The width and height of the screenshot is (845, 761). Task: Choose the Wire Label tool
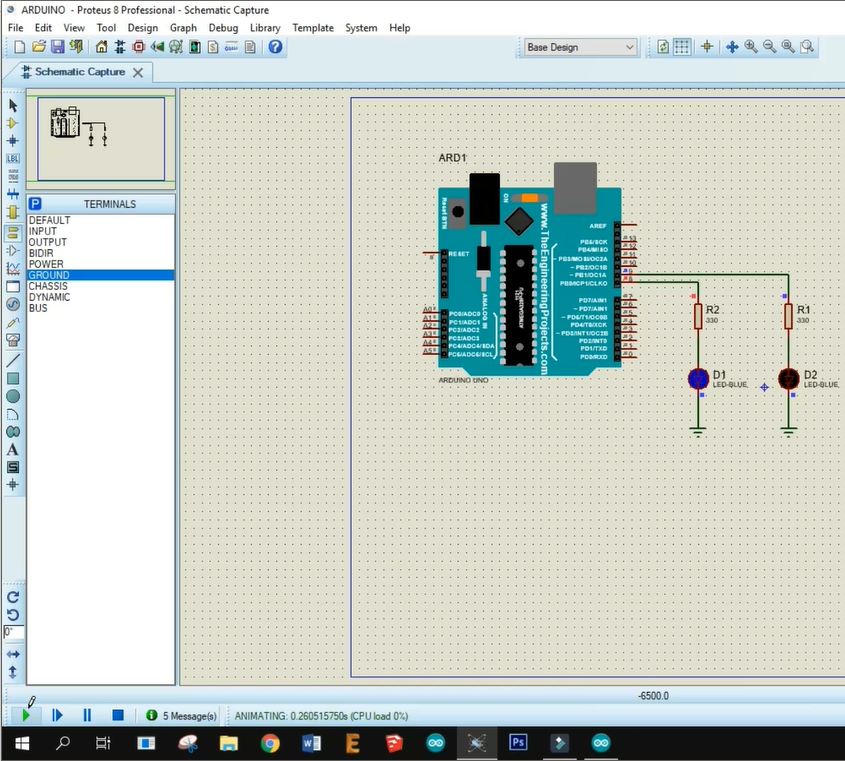click(13, 158)
